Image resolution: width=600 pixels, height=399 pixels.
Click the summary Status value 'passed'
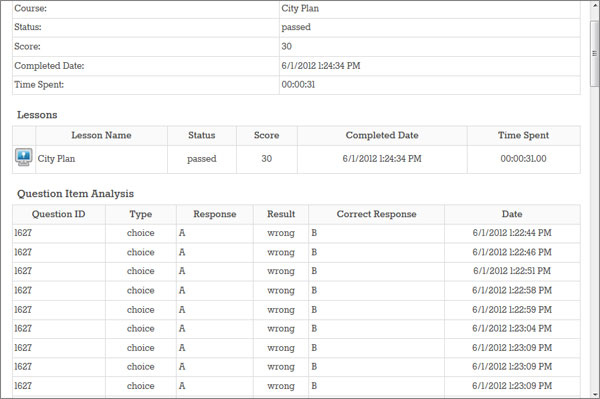pos(296,28)
